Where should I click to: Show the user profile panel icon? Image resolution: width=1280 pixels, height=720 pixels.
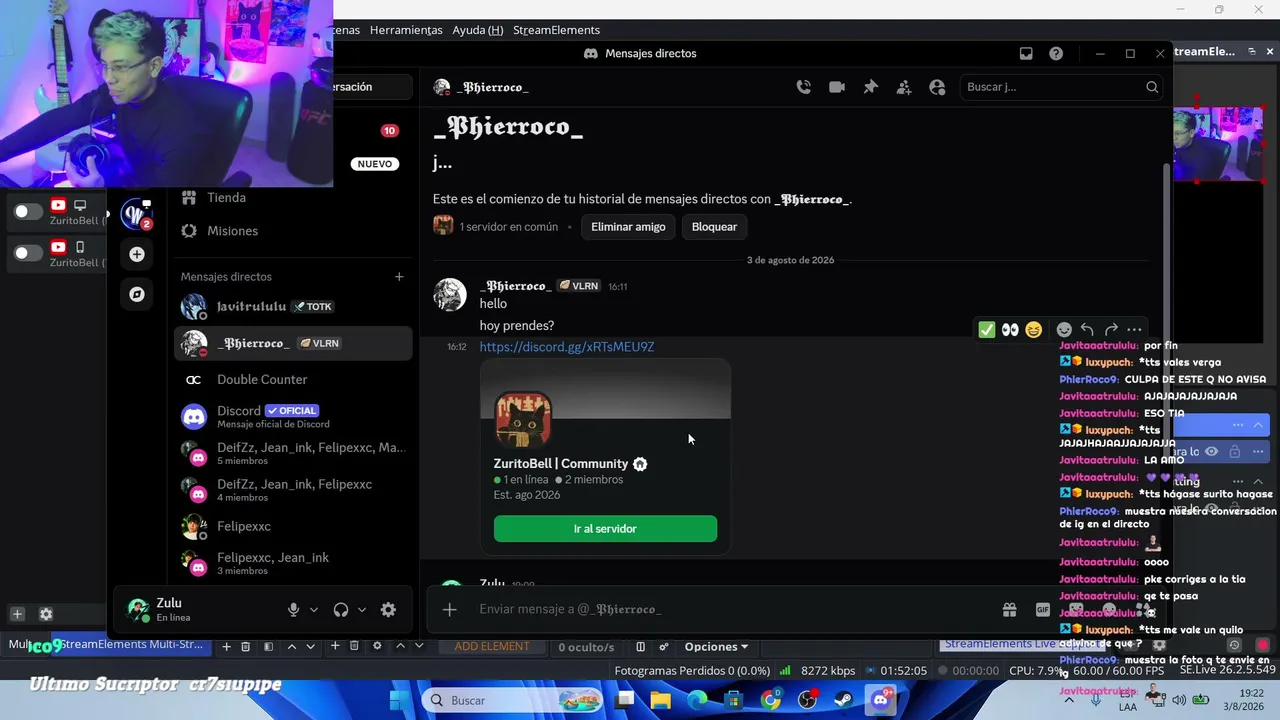(937, 87)
